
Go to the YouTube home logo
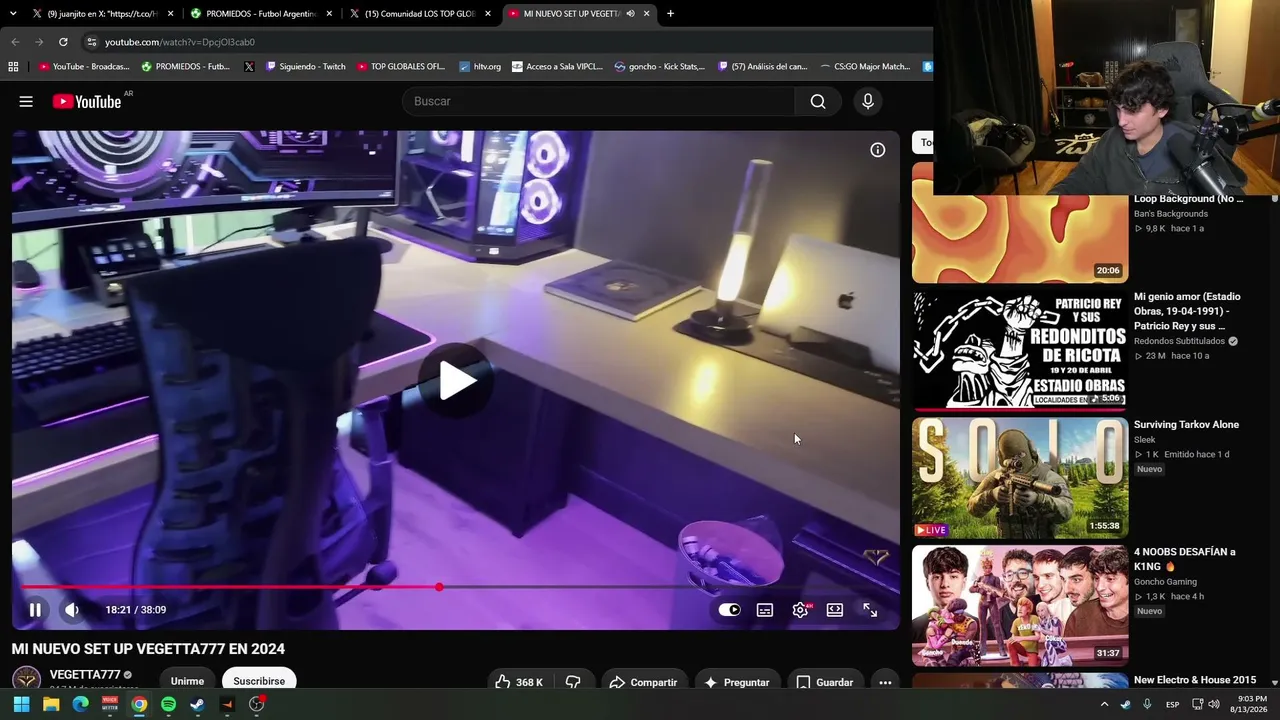coord(87,101)
